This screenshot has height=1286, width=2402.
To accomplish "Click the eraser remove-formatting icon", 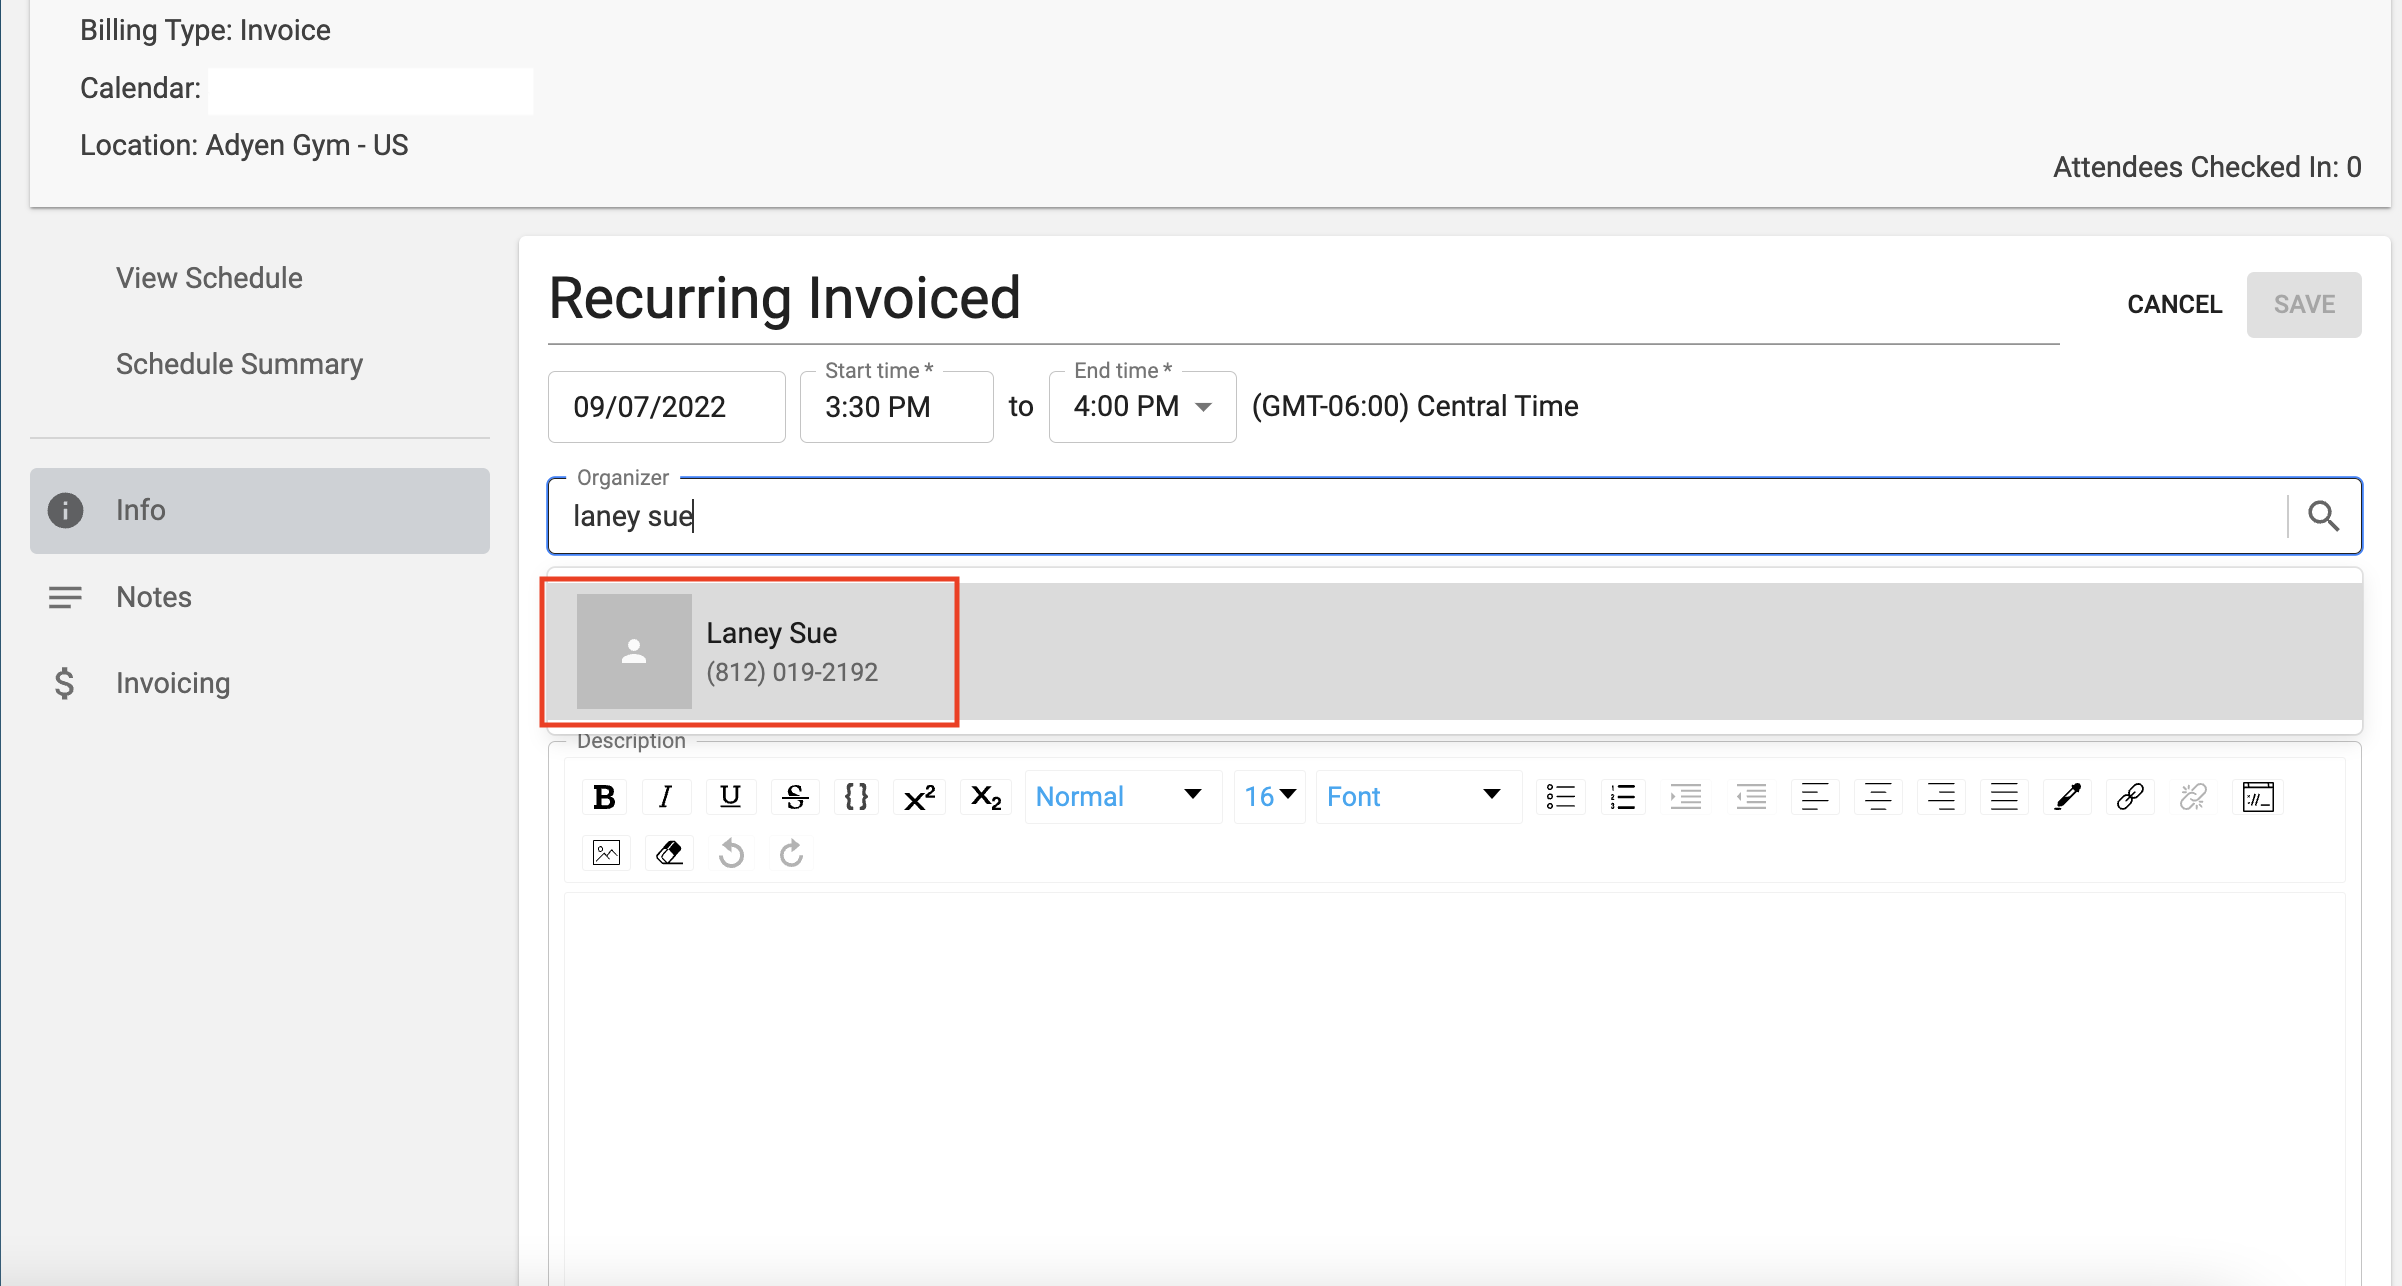I will pyautogui.click(x=669, y=853).
